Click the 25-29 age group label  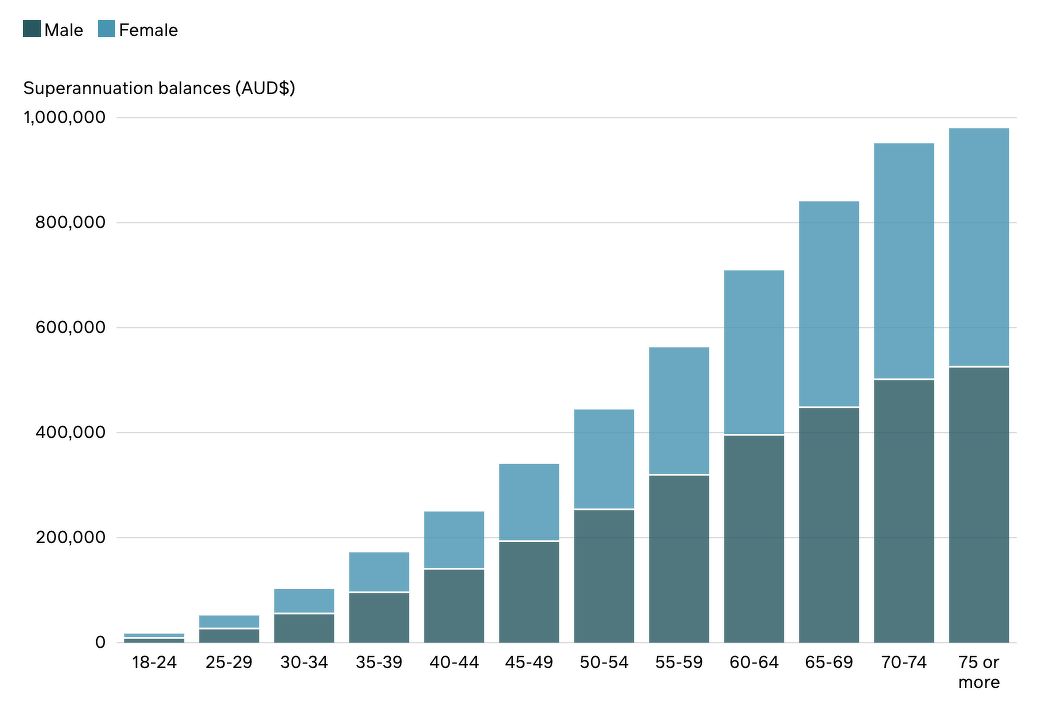click(229, 662)
